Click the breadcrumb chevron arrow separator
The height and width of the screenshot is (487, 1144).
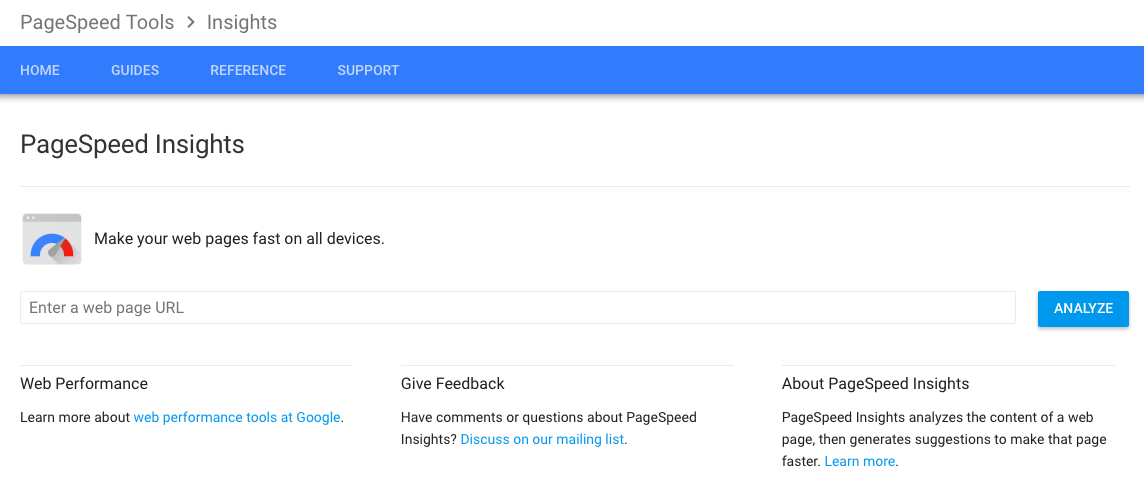[190, 23]
